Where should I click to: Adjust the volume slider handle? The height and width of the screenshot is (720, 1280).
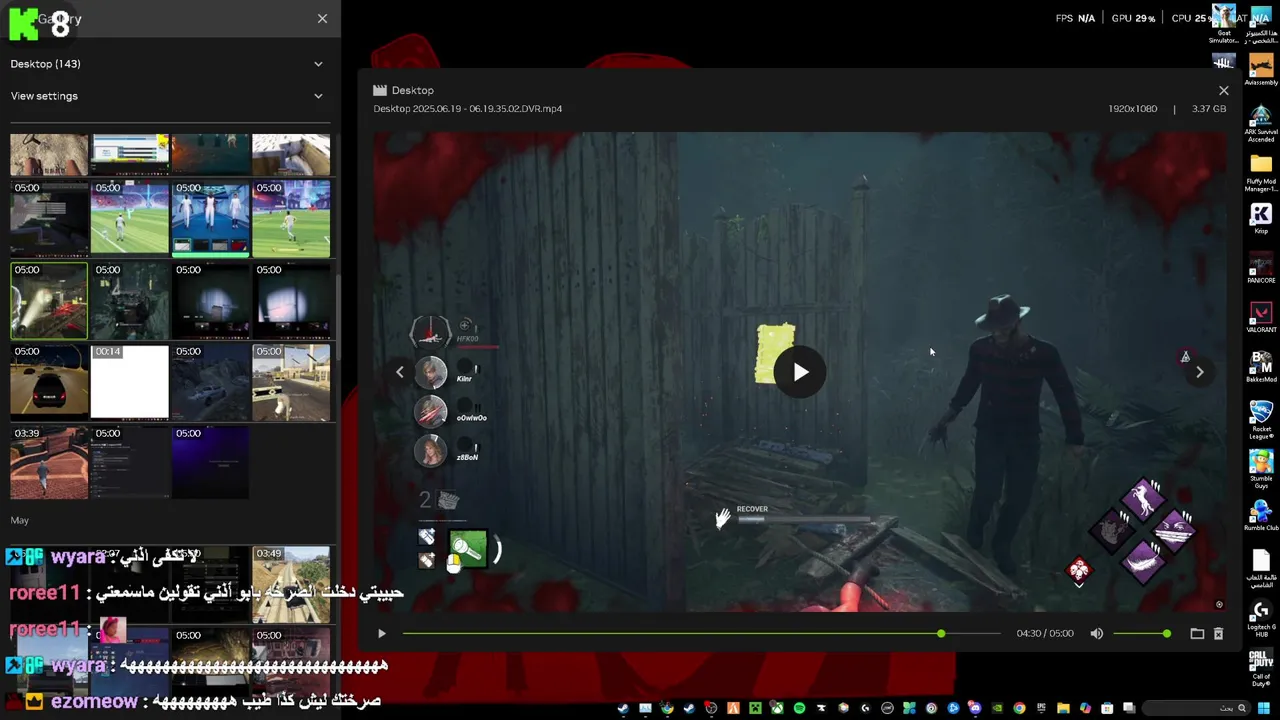pos(1166,633)
